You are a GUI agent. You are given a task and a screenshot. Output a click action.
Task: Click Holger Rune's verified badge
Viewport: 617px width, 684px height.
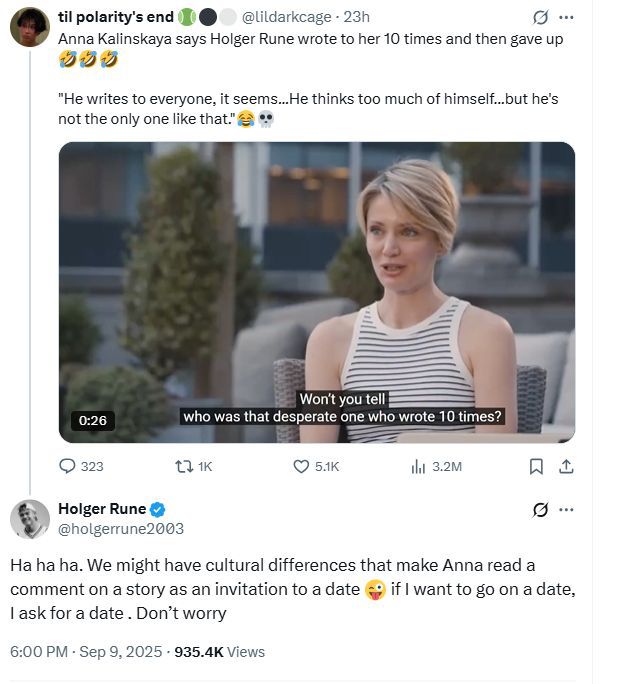click(158, 509)
